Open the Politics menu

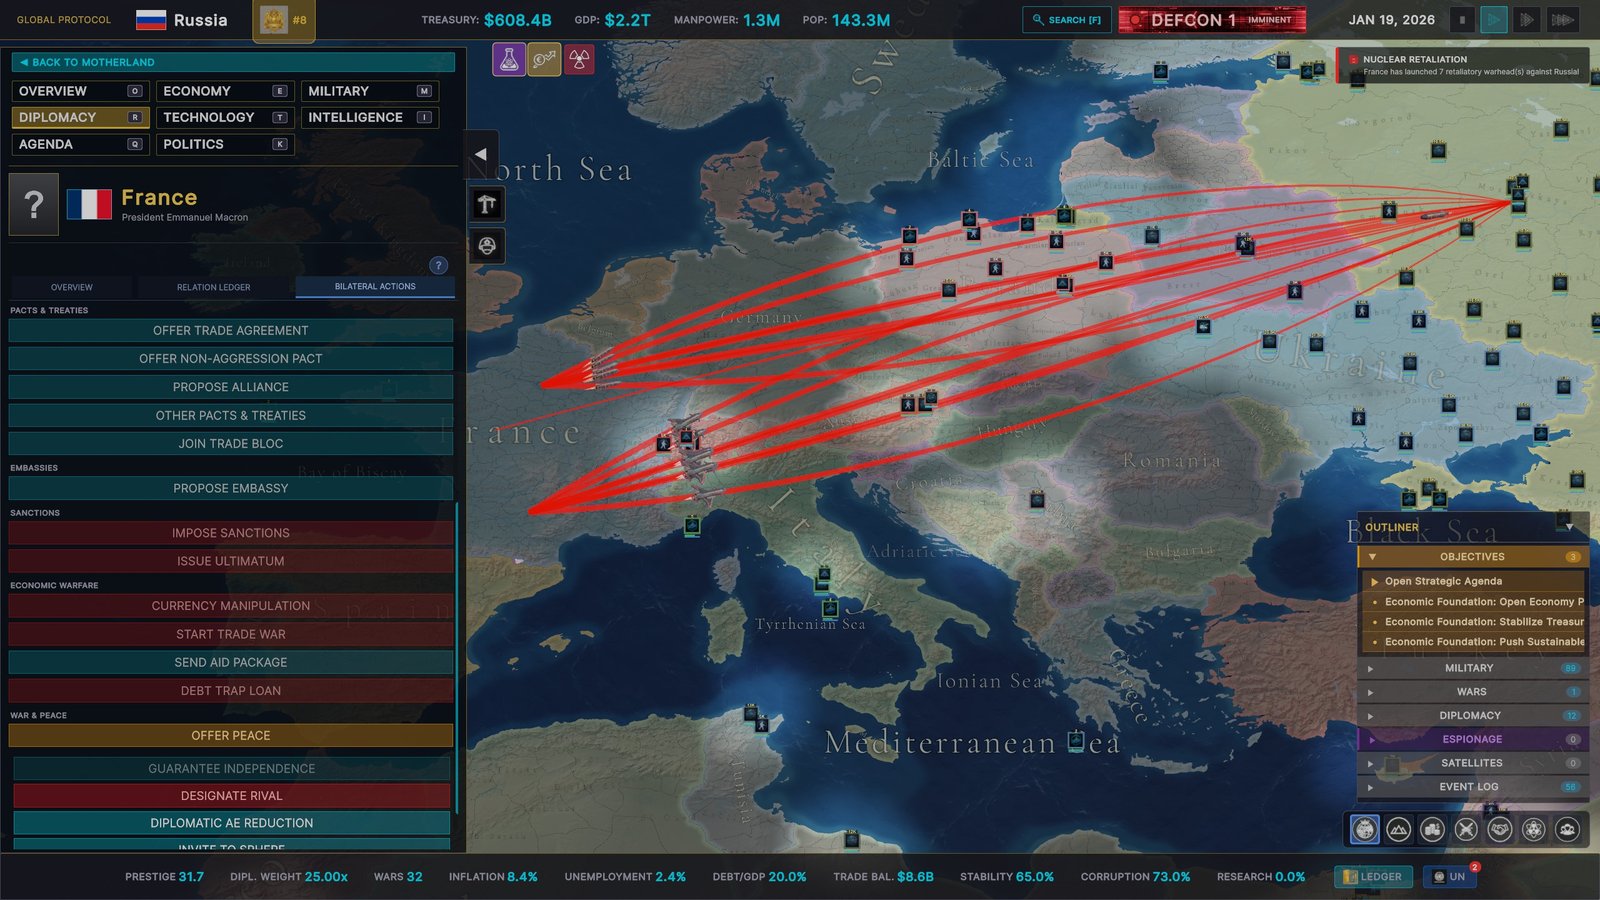(225, 144)
